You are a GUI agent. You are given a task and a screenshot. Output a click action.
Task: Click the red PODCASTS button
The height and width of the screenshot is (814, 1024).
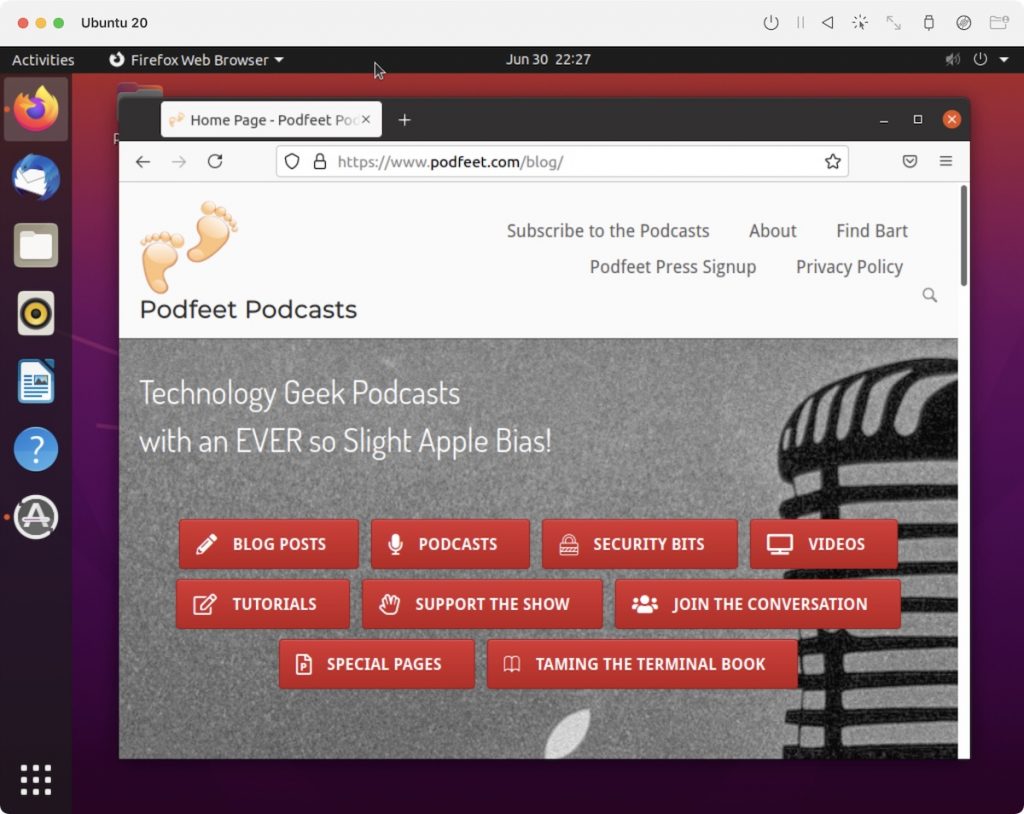[x=450, y=544]
